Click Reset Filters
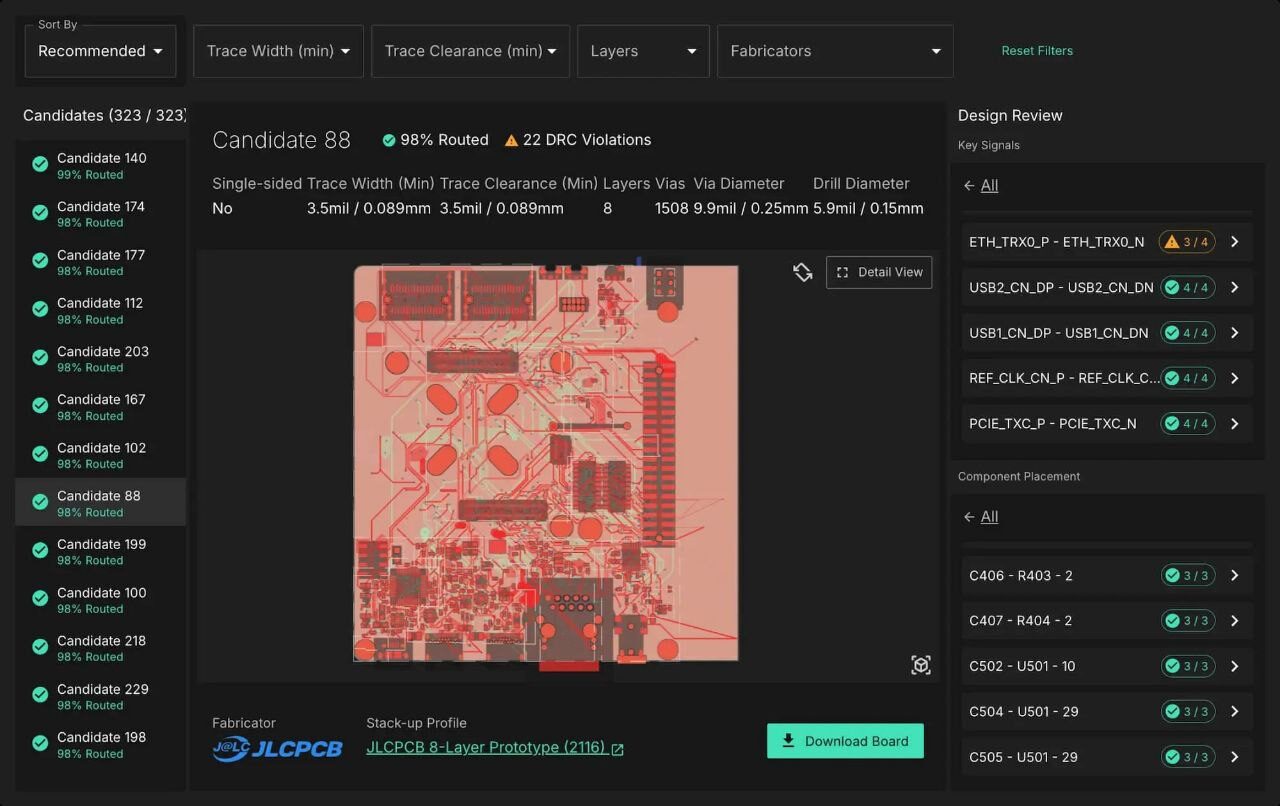1280x806 pixels. click(x=1037, y=51)
